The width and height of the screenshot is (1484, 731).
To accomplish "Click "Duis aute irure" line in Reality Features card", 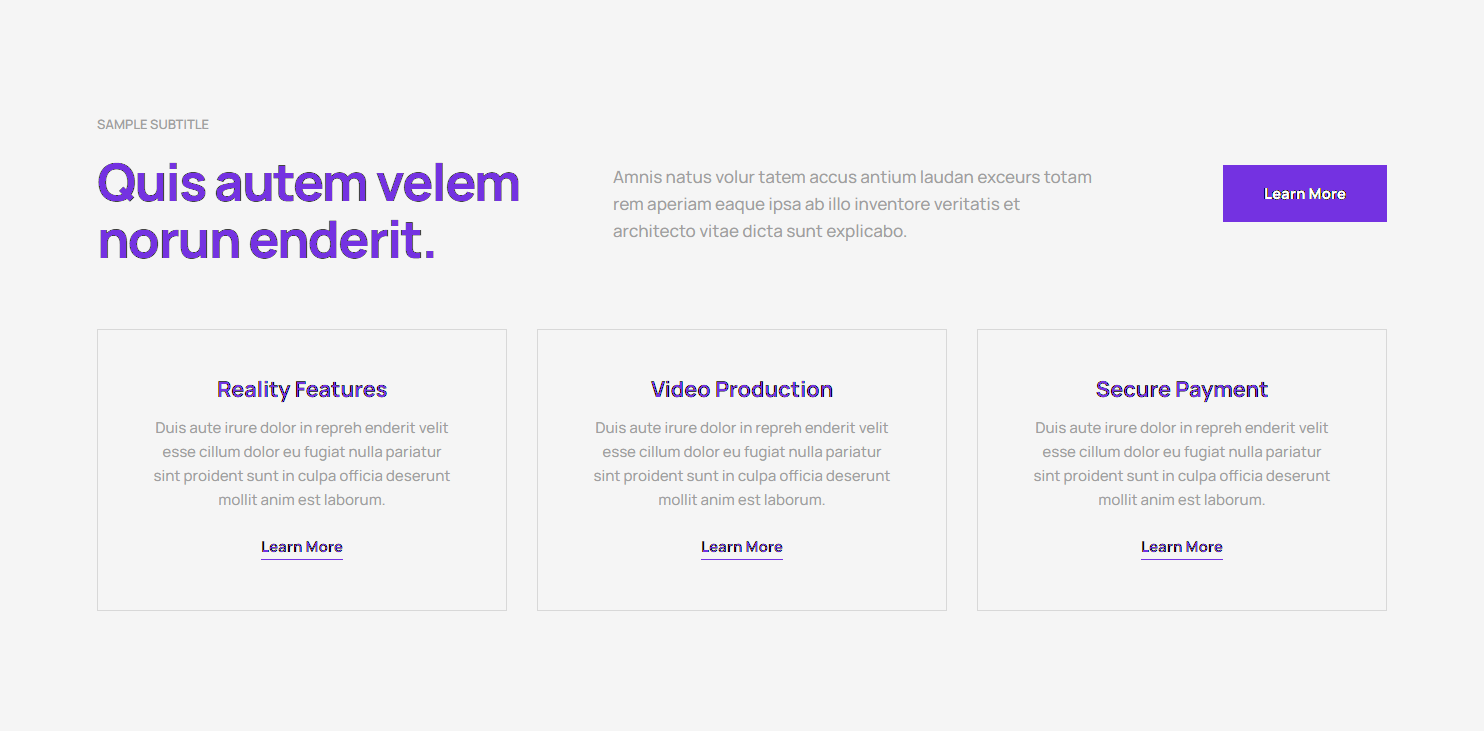I will [301, 428].
